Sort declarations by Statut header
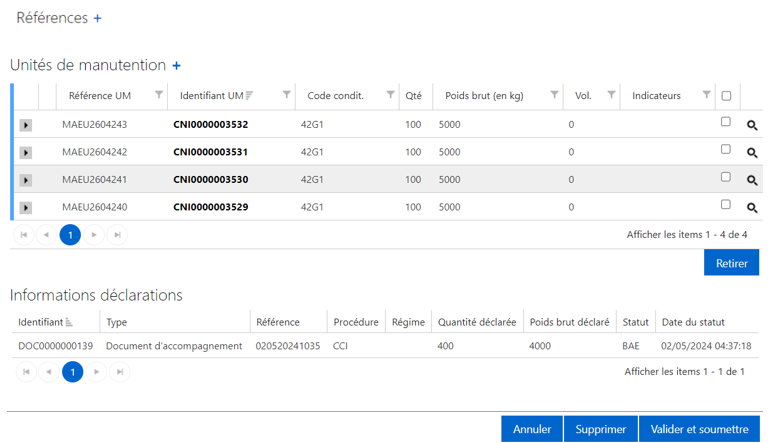 click(635, 322)
